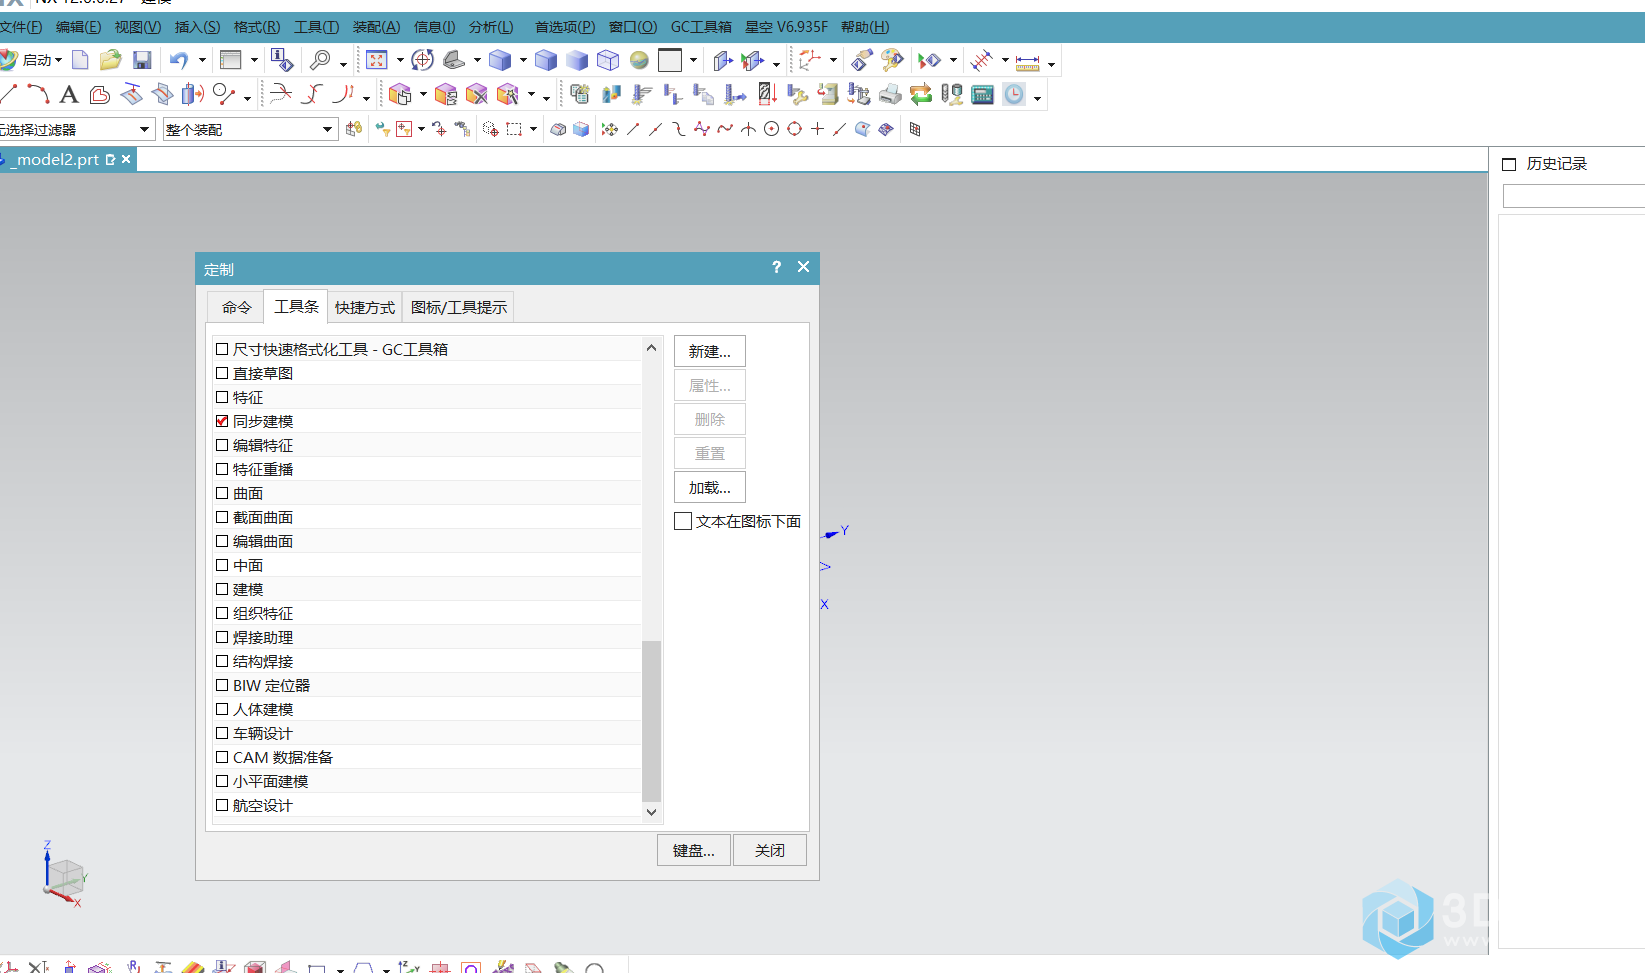
Task: Close the _model2.prt tab
Action: pos(126,159)
